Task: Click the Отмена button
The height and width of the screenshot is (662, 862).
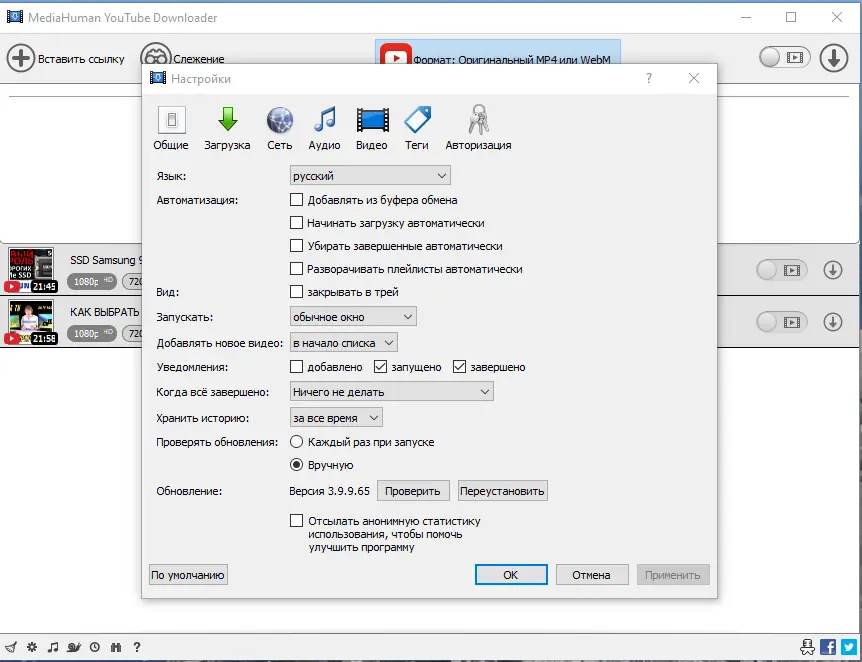Action: tap(592, 575)
